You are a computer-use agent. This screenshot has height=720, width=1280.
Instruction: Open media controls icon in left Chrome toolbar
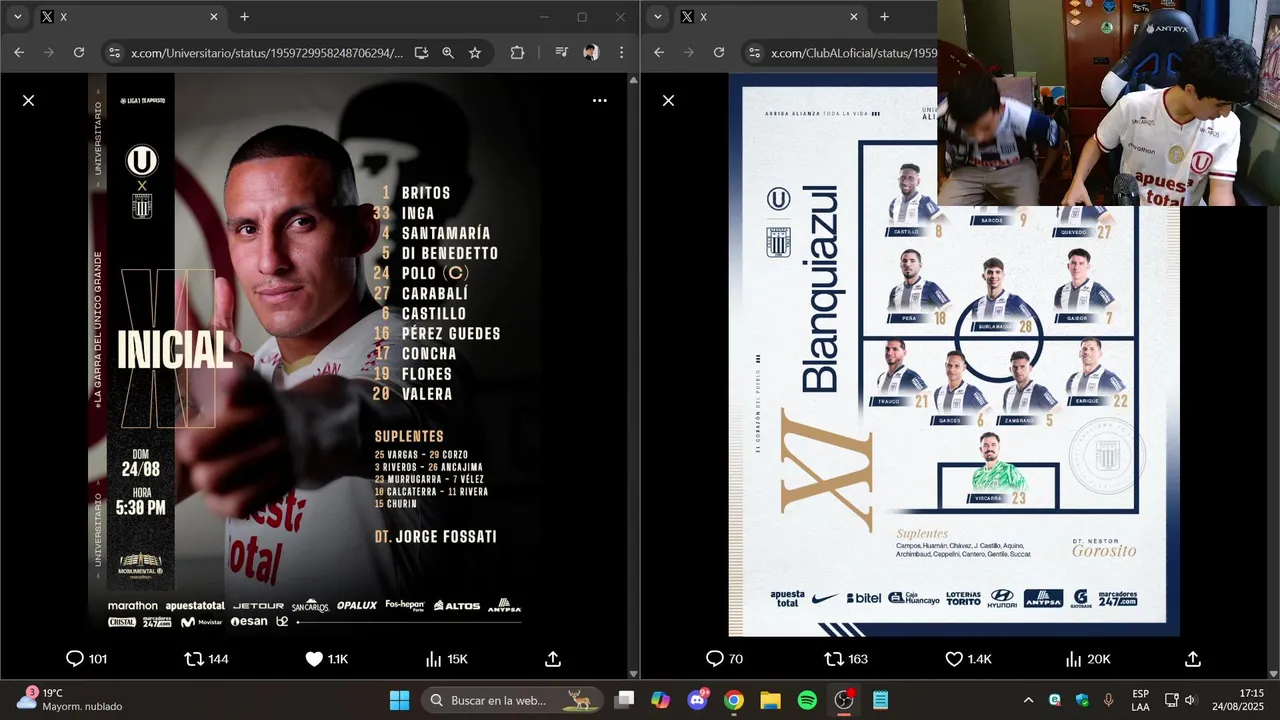[x=562, y=52]
